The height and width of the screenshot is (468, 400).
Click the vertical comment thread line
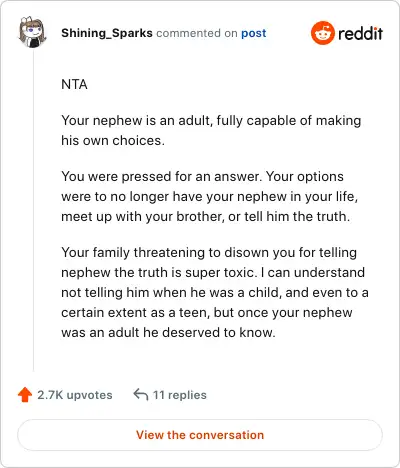[33, 210]
